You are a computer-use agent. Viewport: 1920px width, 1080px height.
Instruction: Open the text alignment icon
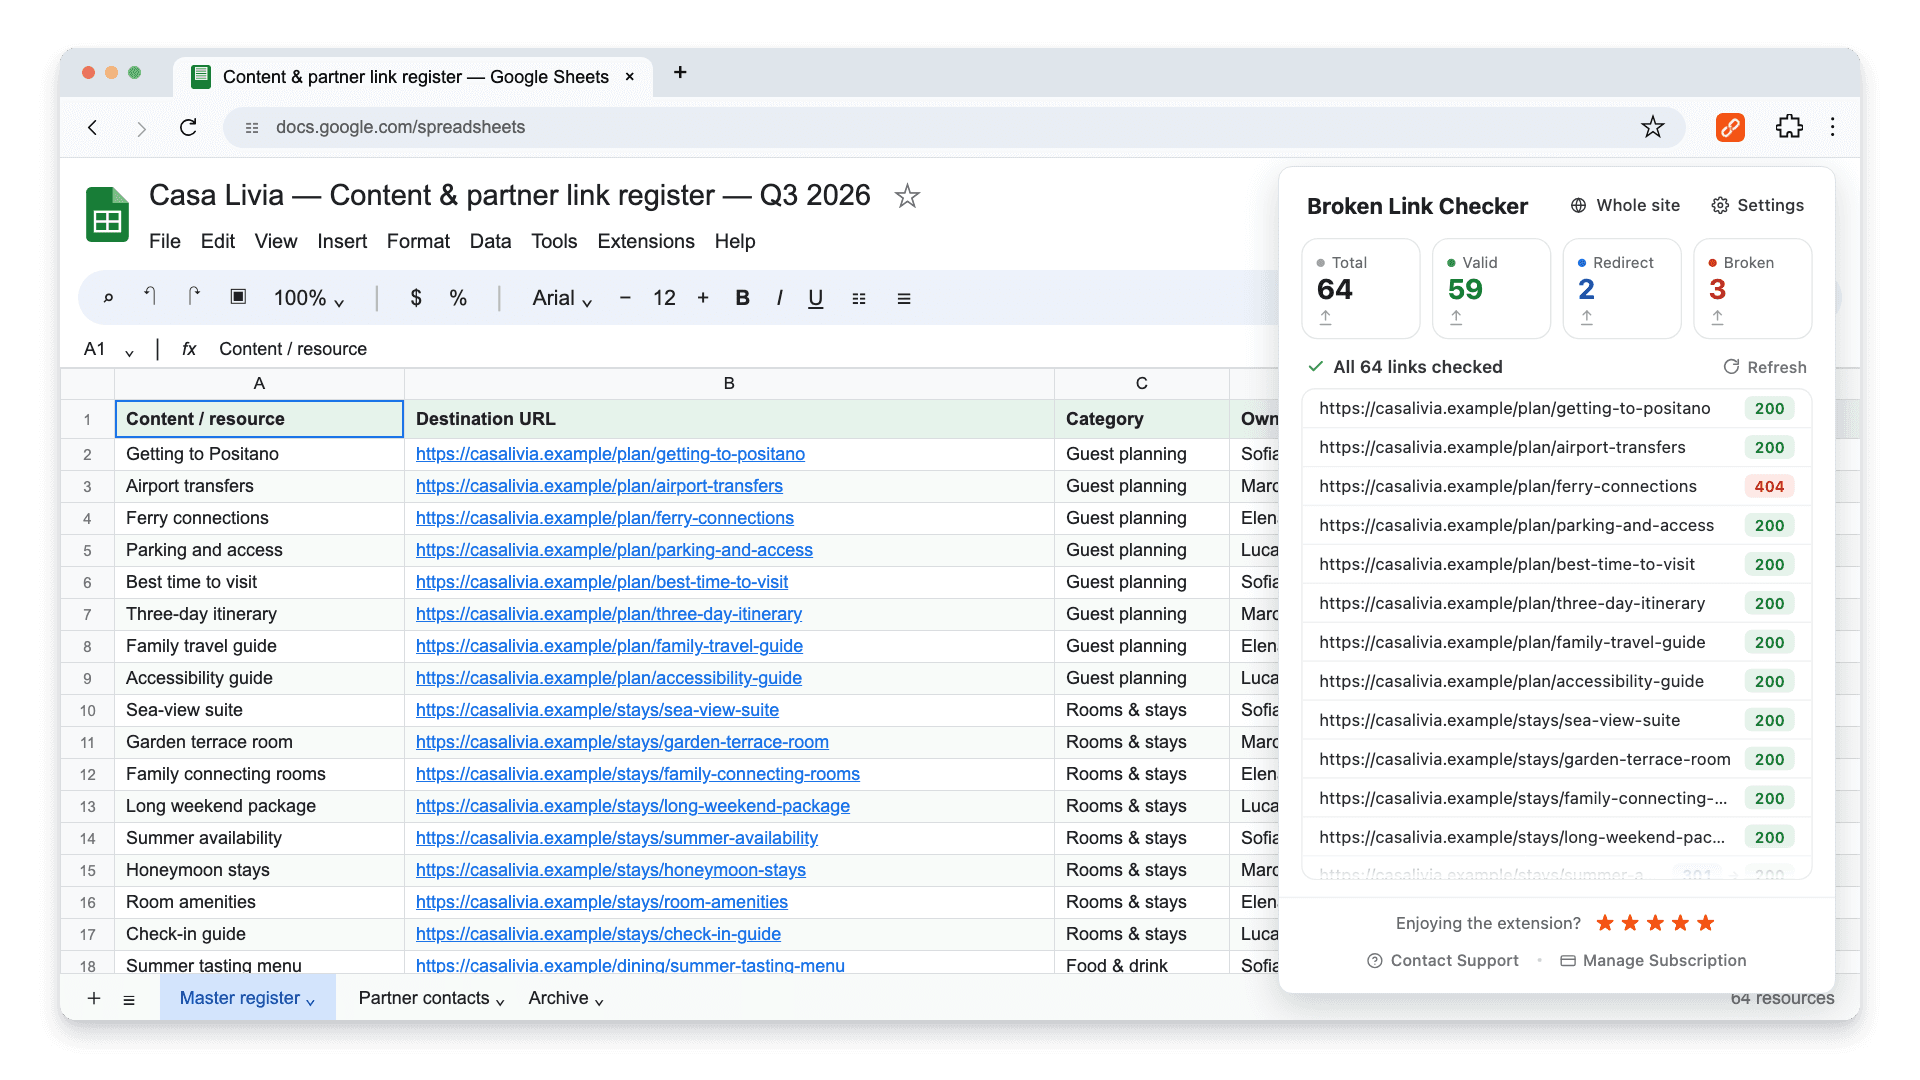pyautogui.click(x=904, y=298)
